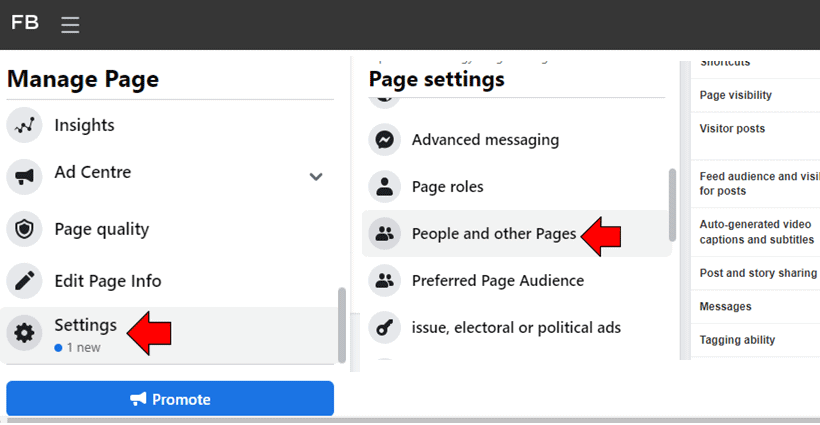The image size is (820, 425).
Task: Expand the Ad Centre chevron
Action: (x=316, y=177)
